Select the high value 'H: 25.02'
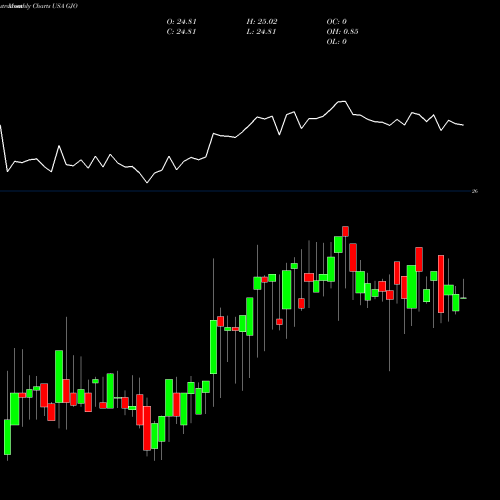The width and height of the screenshot is (500, 500). click(x=262, y=22)
